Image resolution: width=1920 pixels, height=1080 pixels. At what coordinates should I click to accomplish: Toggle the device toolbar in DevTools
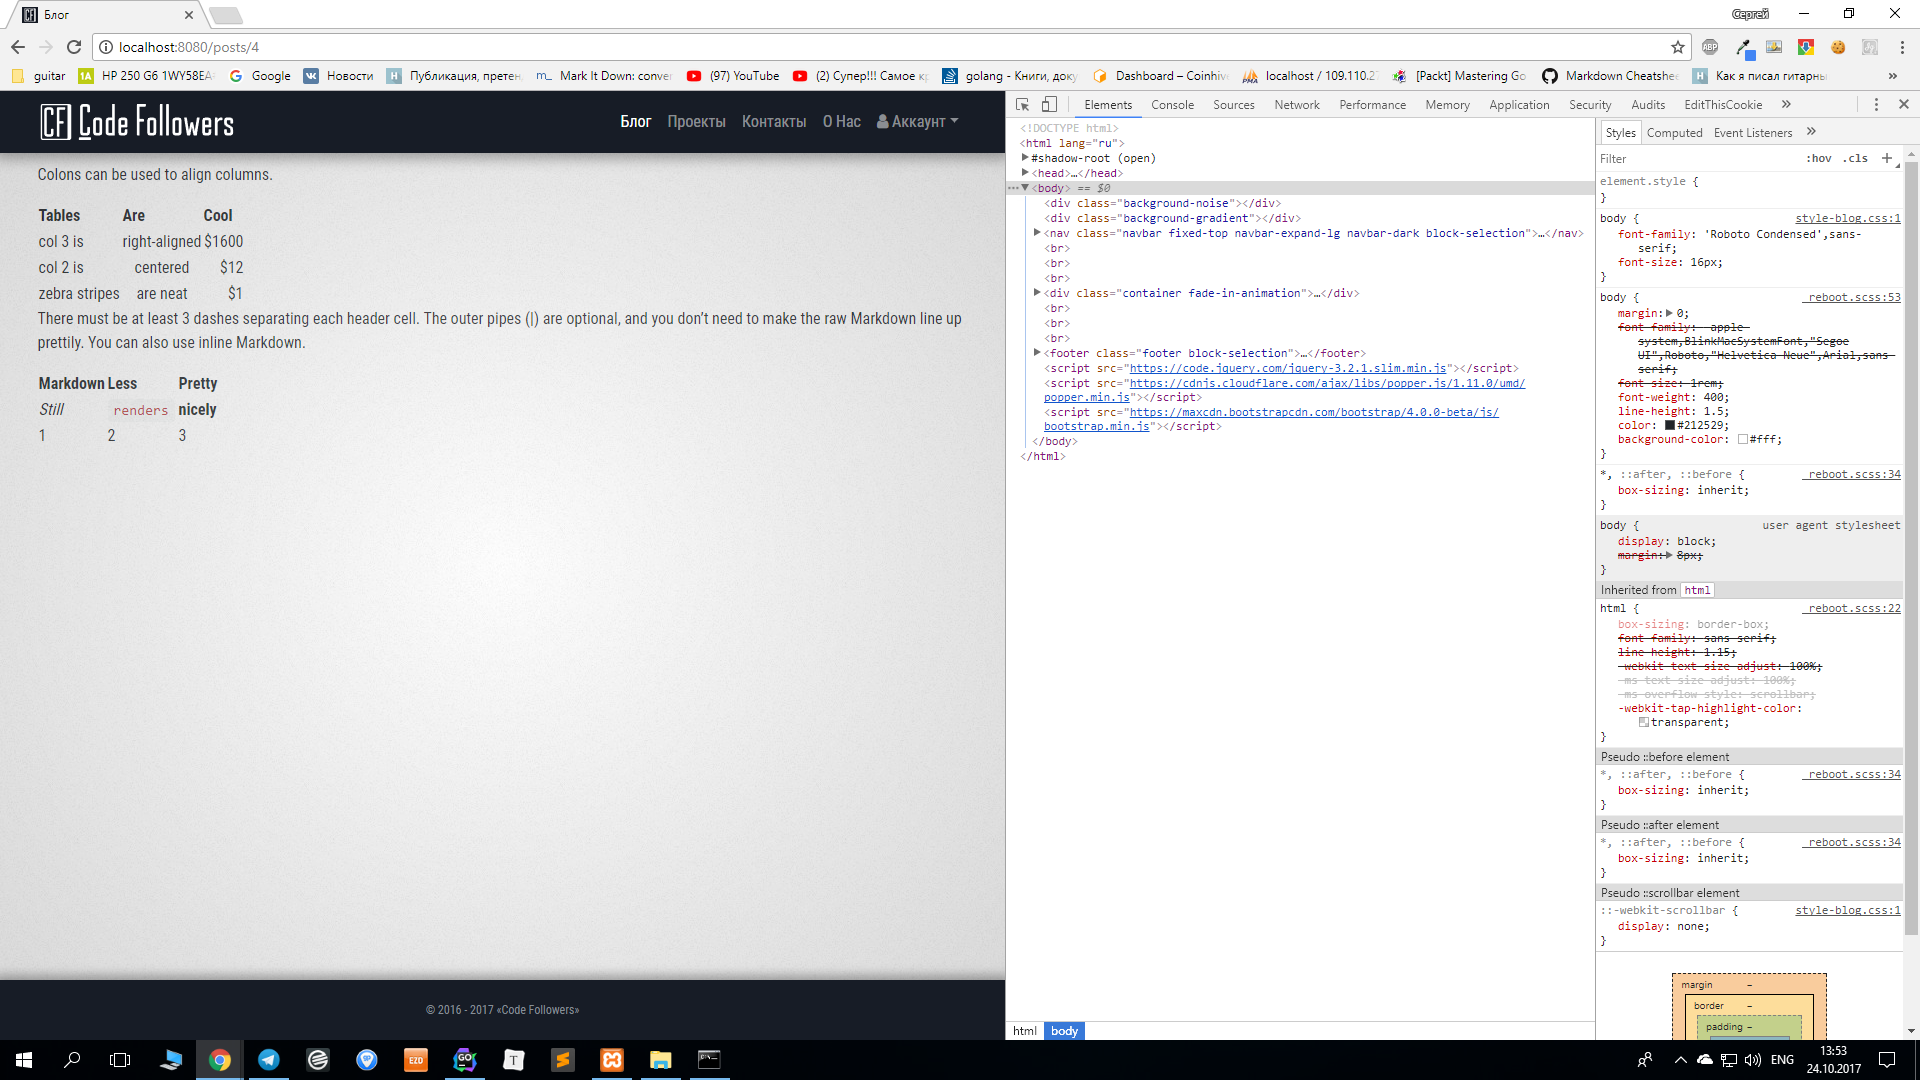point(1049,104)
